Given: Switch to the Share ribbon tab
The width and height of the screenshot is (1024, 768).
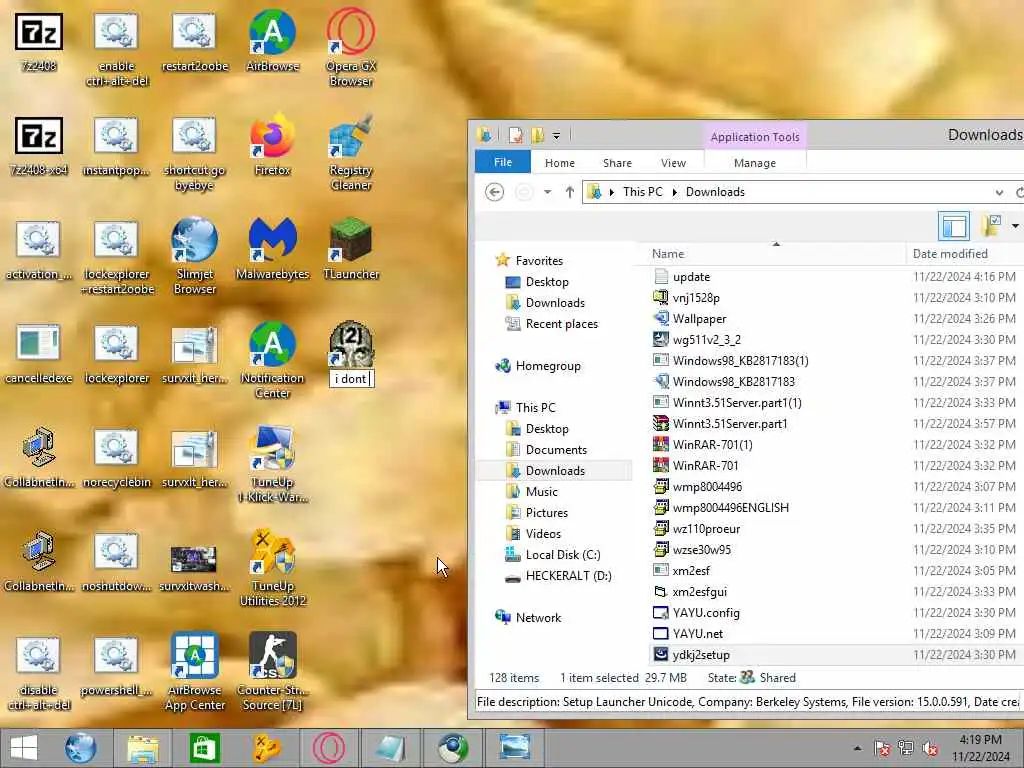Looking at the screenshot, I should 617,163.
